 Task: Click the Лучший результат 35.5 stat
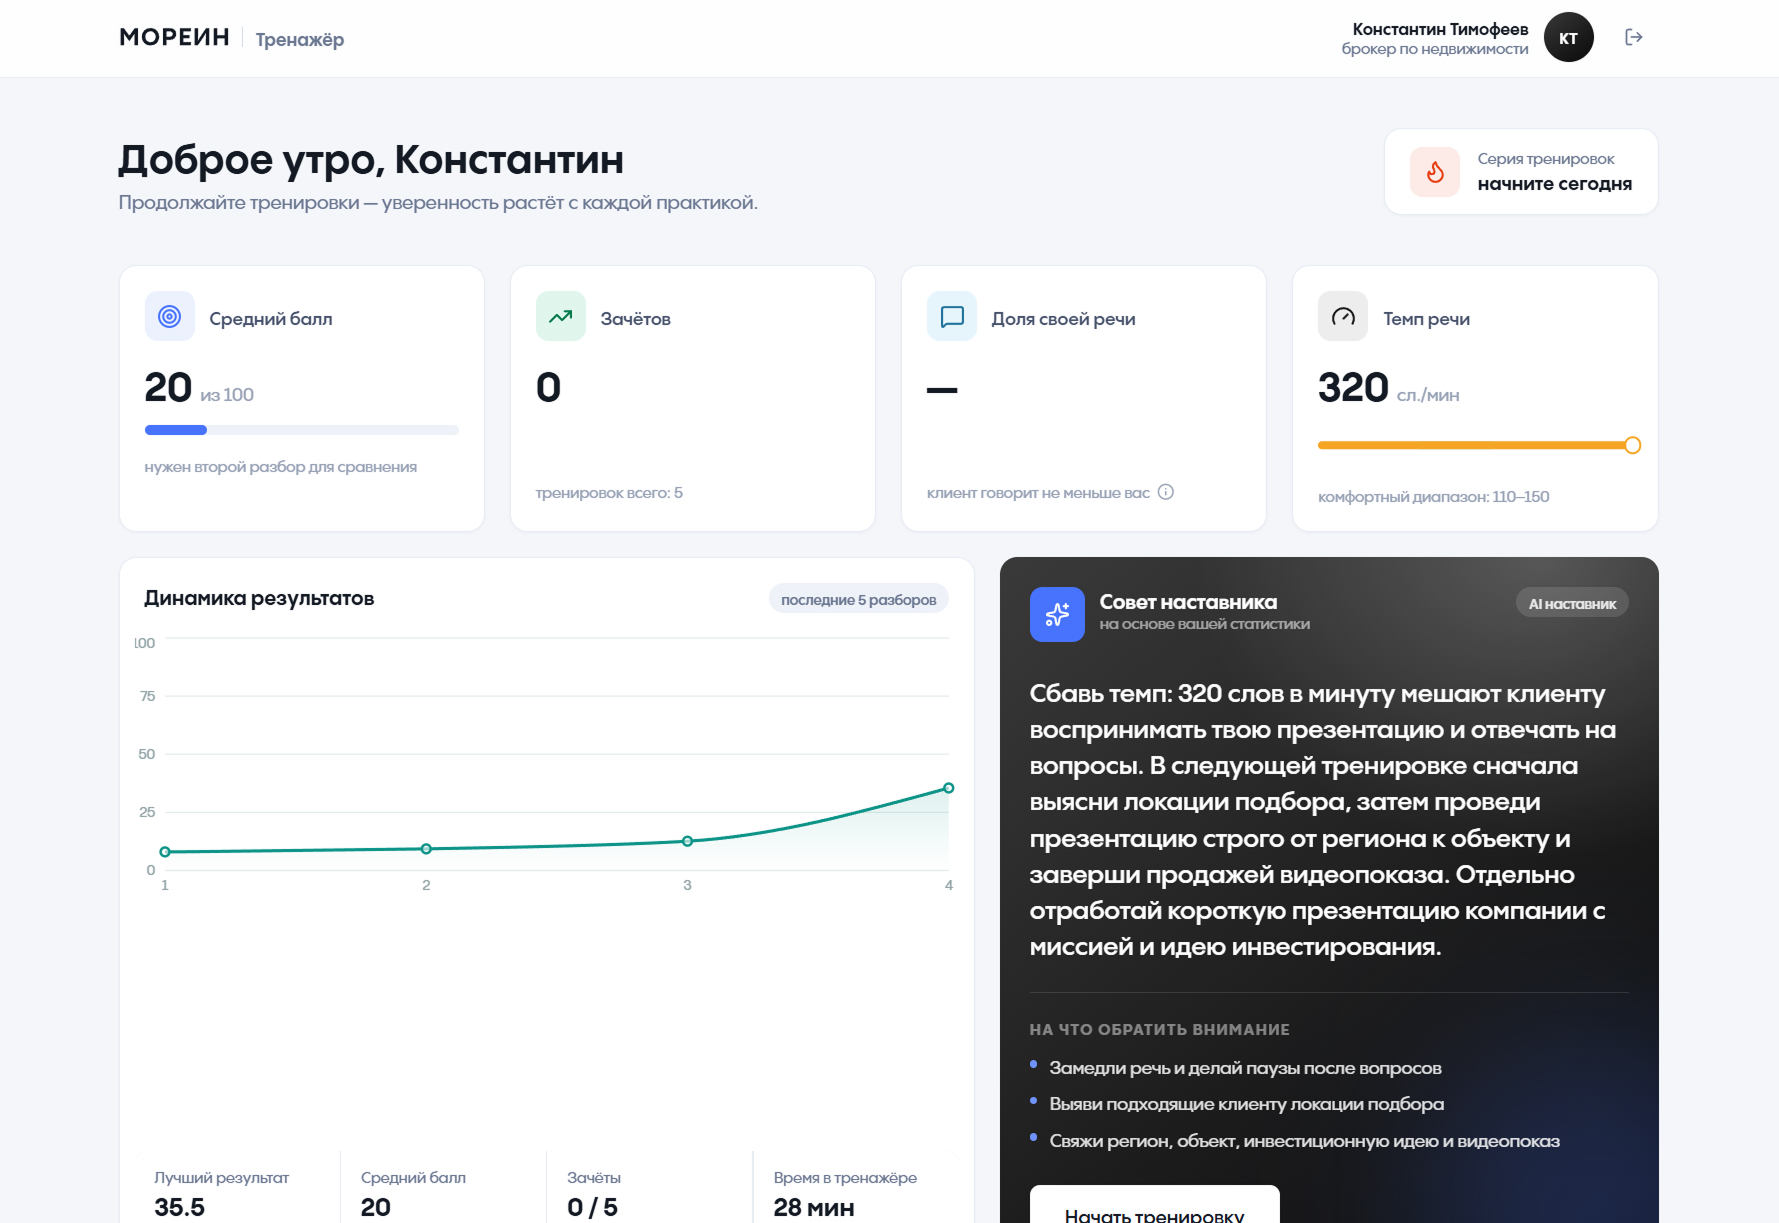[x=222, y=1193]
